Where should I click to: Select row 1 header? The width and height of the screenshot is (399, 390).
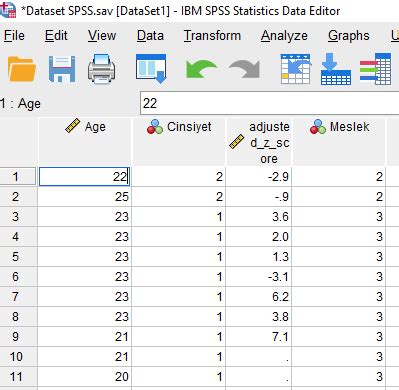pyautogui.click(x=18, y=176)
